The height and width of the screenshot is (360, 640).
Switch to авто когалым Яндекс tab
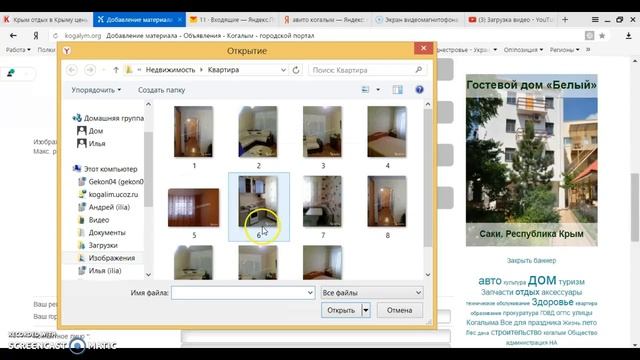pyautogui.click(x=326, y=20)
